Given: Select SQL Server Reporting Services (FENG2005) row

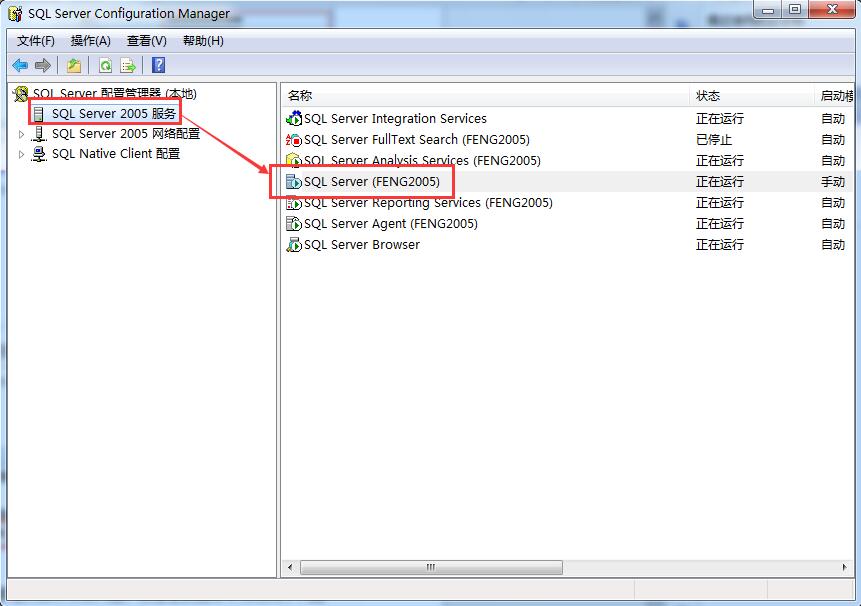Looking at the screenshot, I should tap(568, 203).
